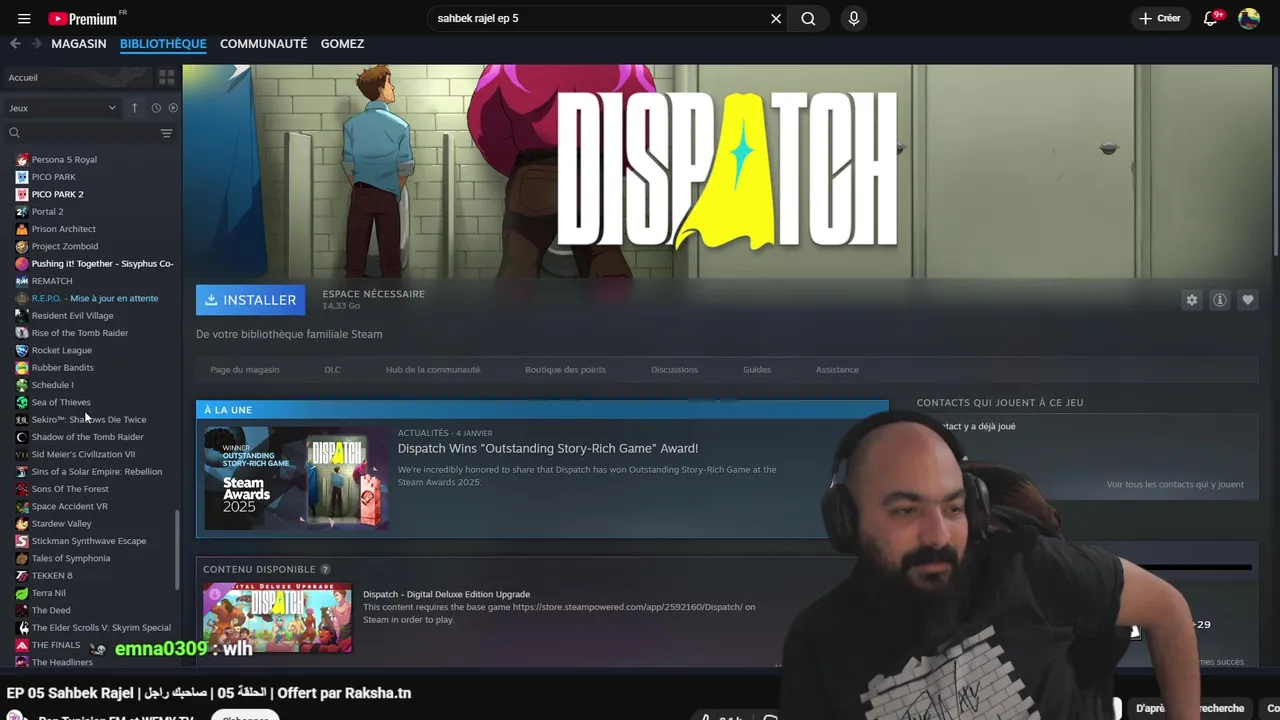Open the YouTube hamburger guide menu
1280x720 pixels.
[x=24, y=18]
